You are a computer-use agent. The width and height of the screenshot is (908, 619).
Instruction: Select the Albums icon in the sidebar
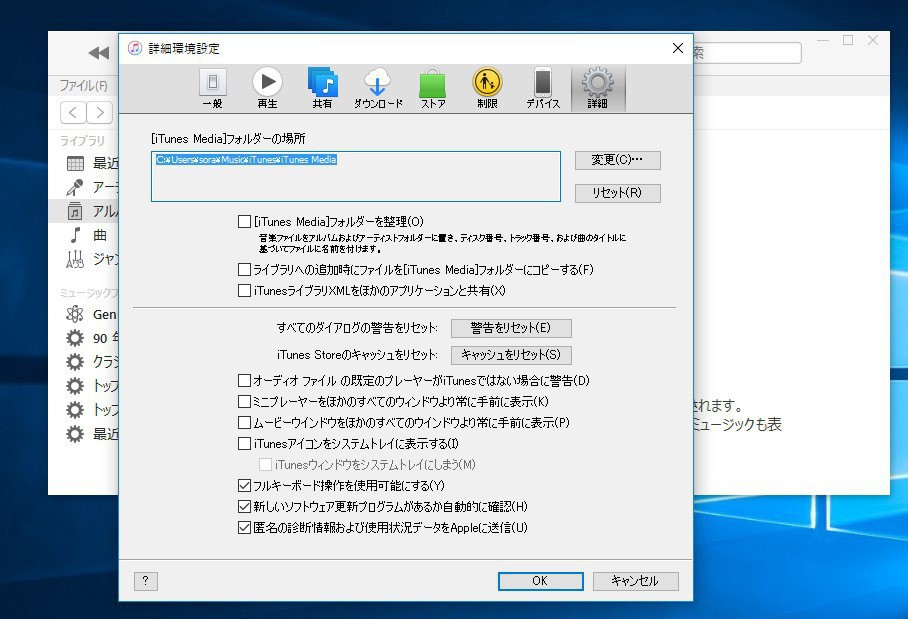(x=75, y=211)
